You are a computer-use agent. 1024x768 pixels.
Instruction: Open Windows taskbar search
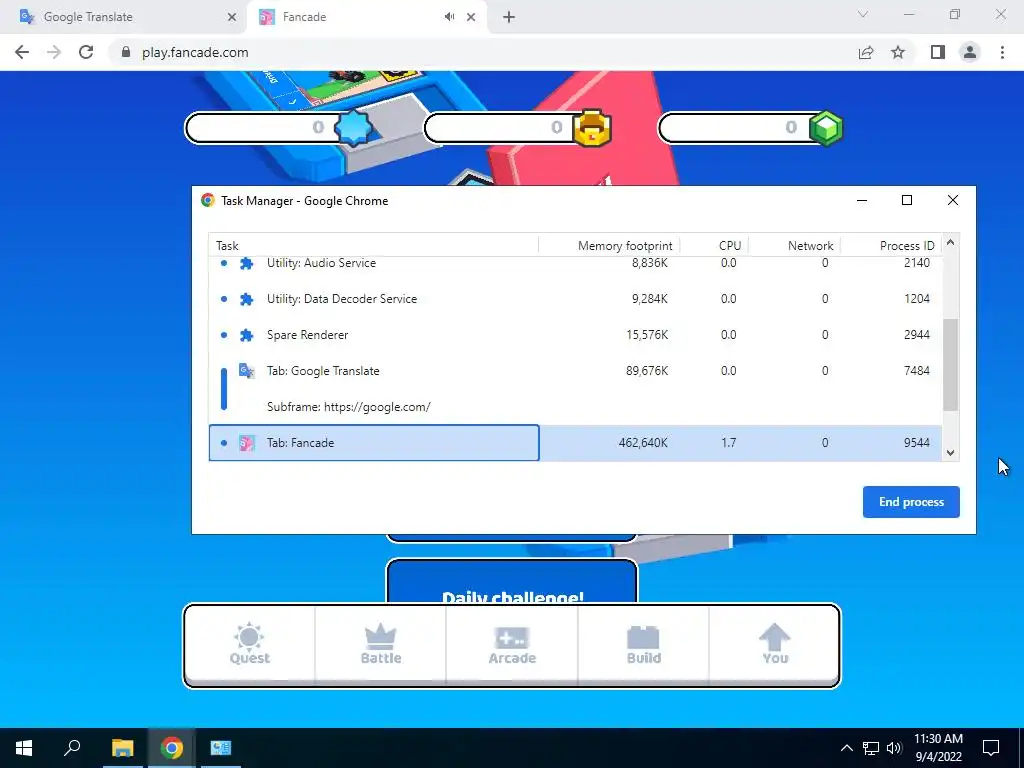click(72, 748)
